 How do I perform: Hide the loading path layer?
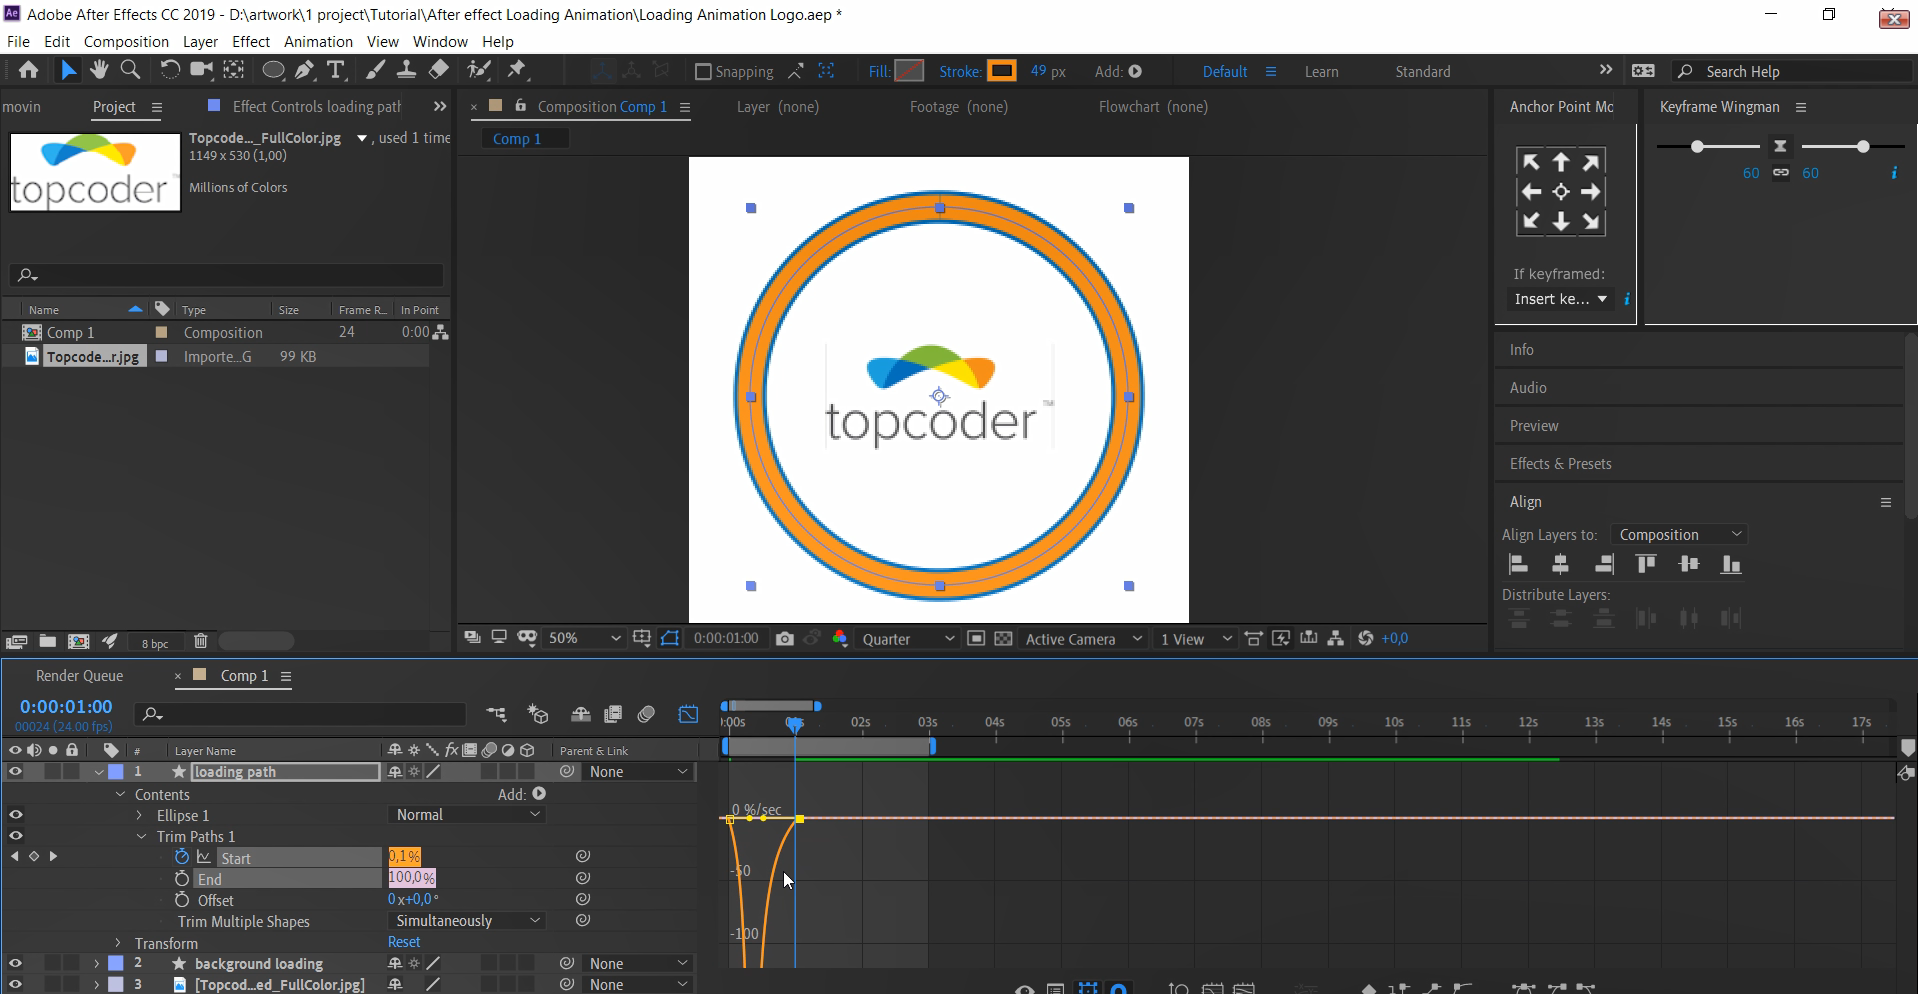point(15,771)
